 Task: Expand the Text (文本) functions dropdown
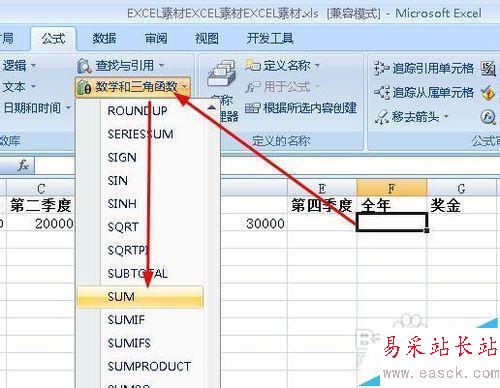(33, 87)
